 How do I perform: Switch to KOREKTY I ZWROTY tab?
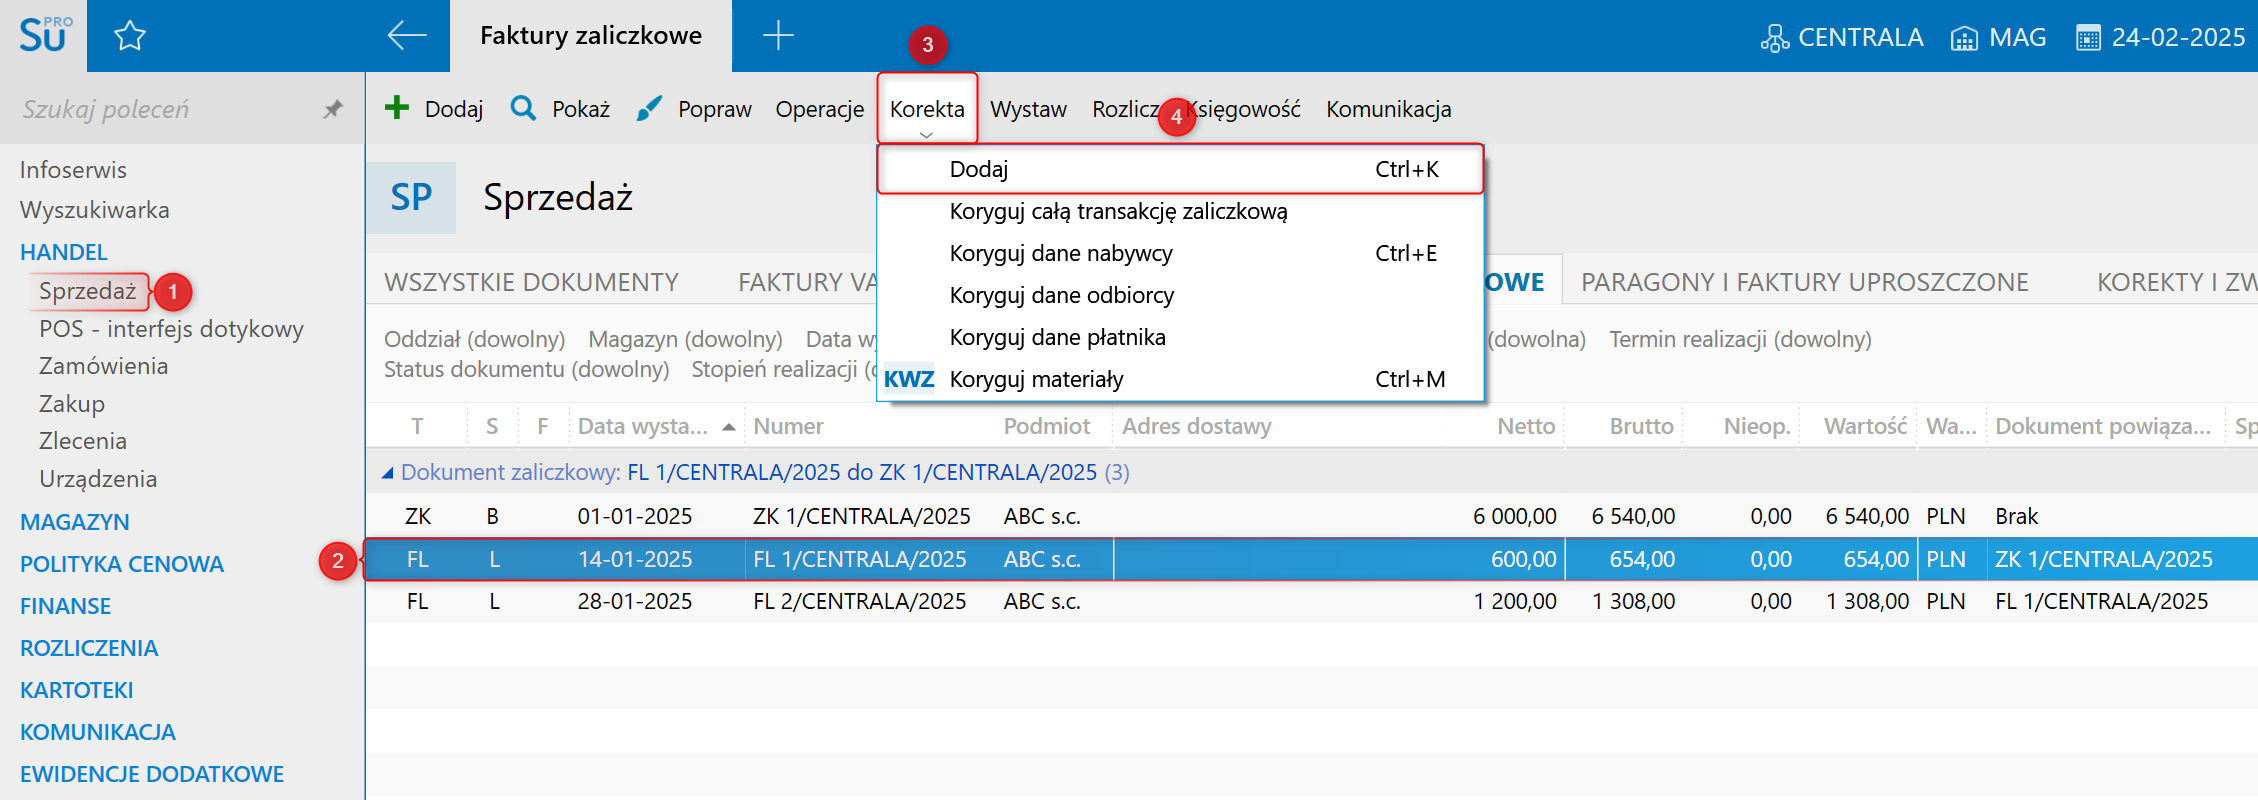click(2177, 282)
